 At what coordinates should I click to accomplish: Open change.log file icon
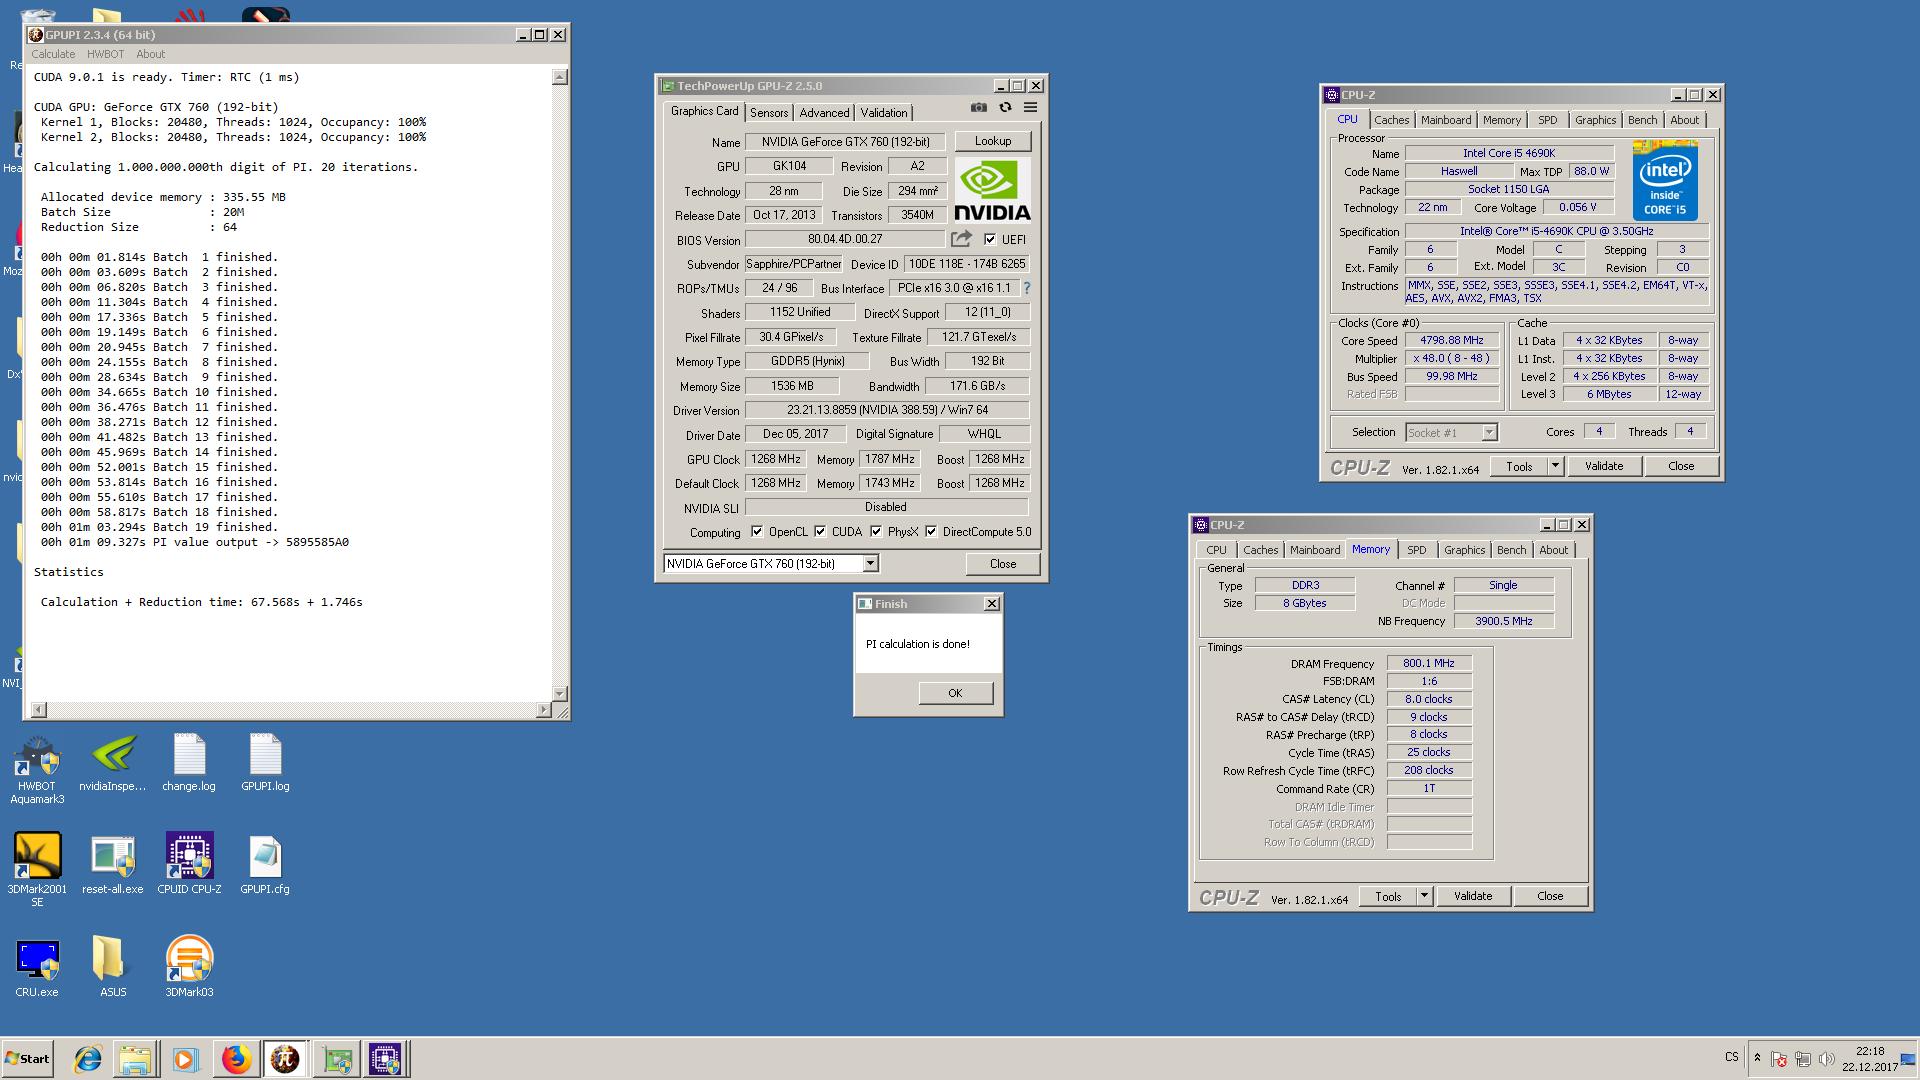click(189, 763)
